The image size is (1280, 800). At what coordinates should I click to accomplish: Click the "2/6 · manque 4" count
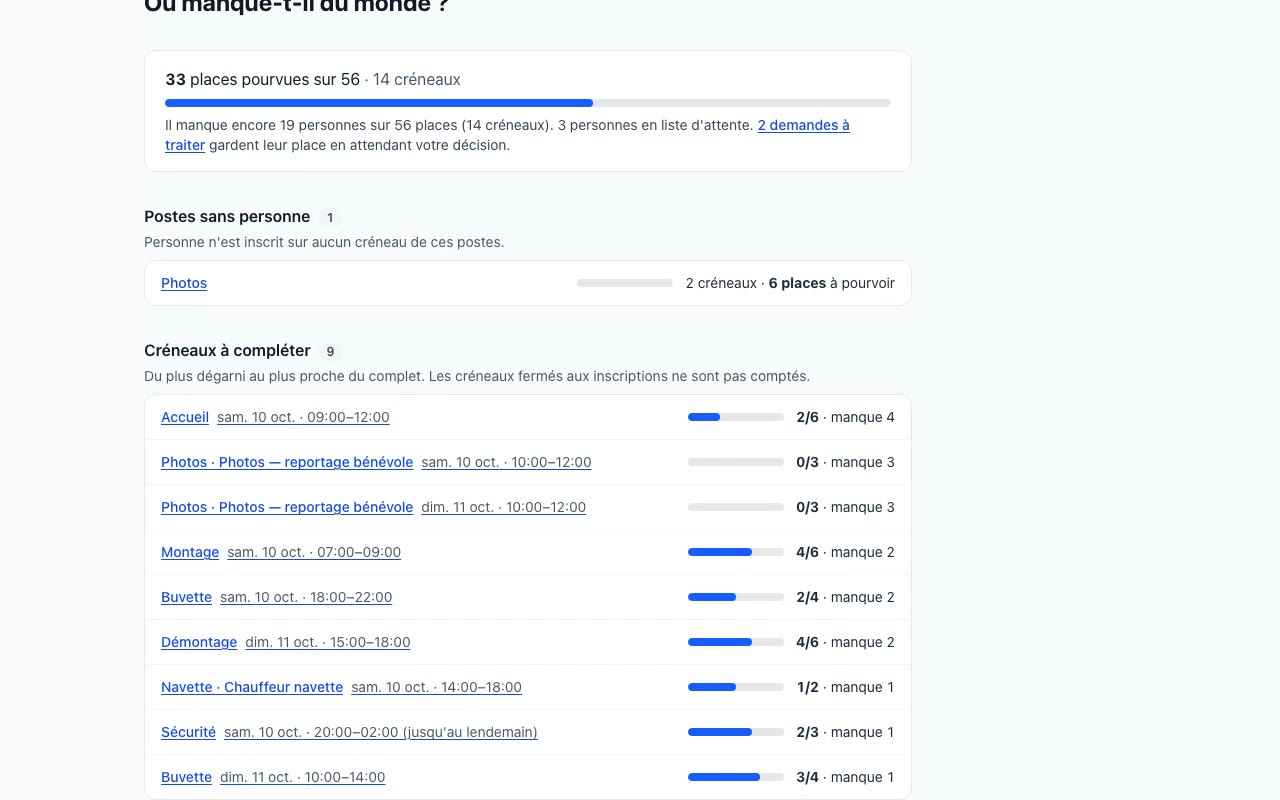(x=846, y=417)
